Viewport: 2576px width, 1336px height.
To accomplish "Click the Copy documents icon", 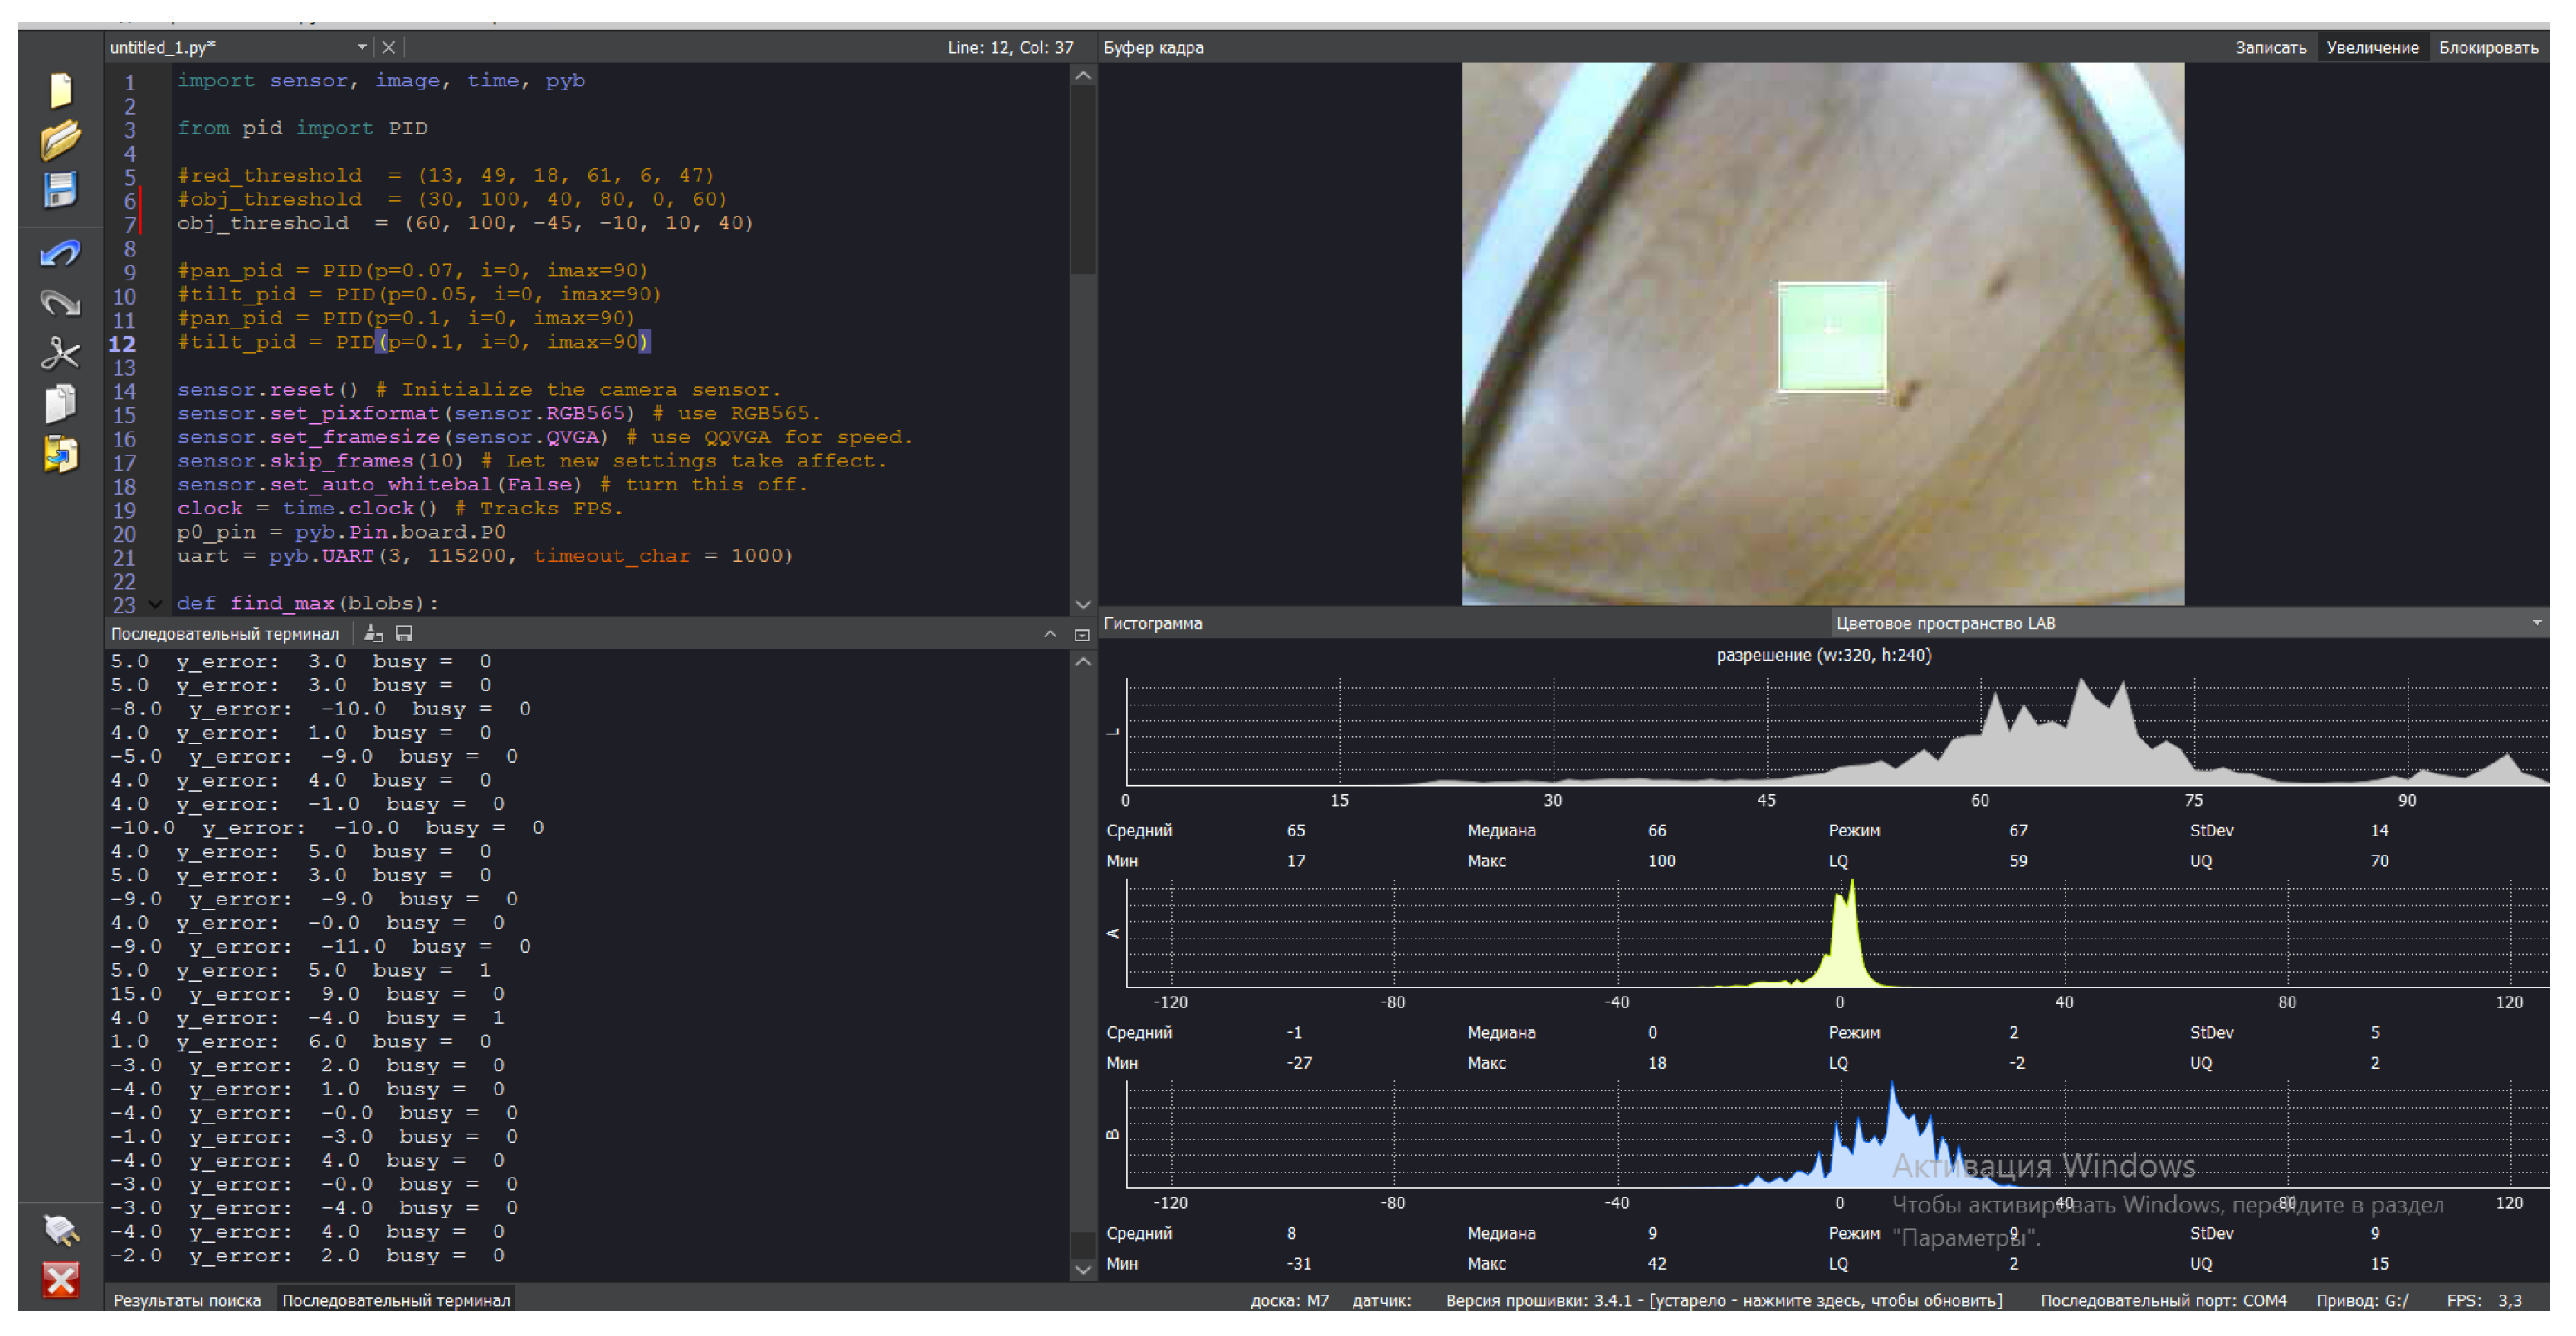I will tap(60, 403).
